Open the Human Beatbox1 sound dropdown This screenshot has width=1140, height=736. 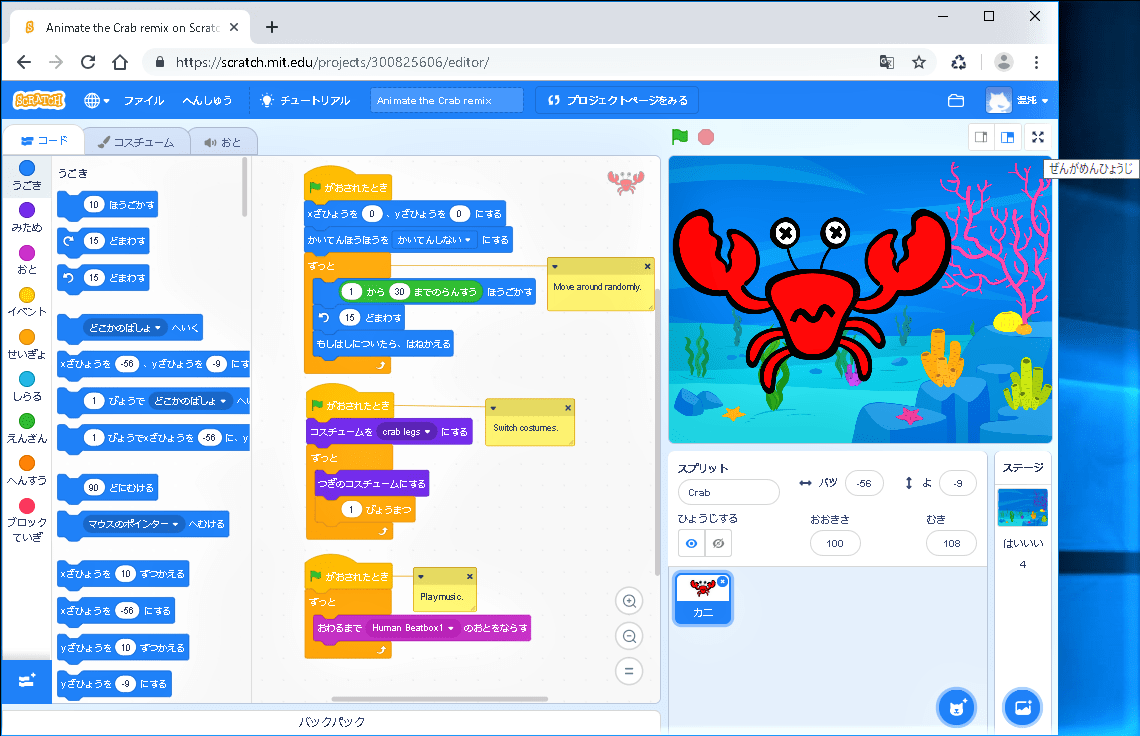click(412, 628)
